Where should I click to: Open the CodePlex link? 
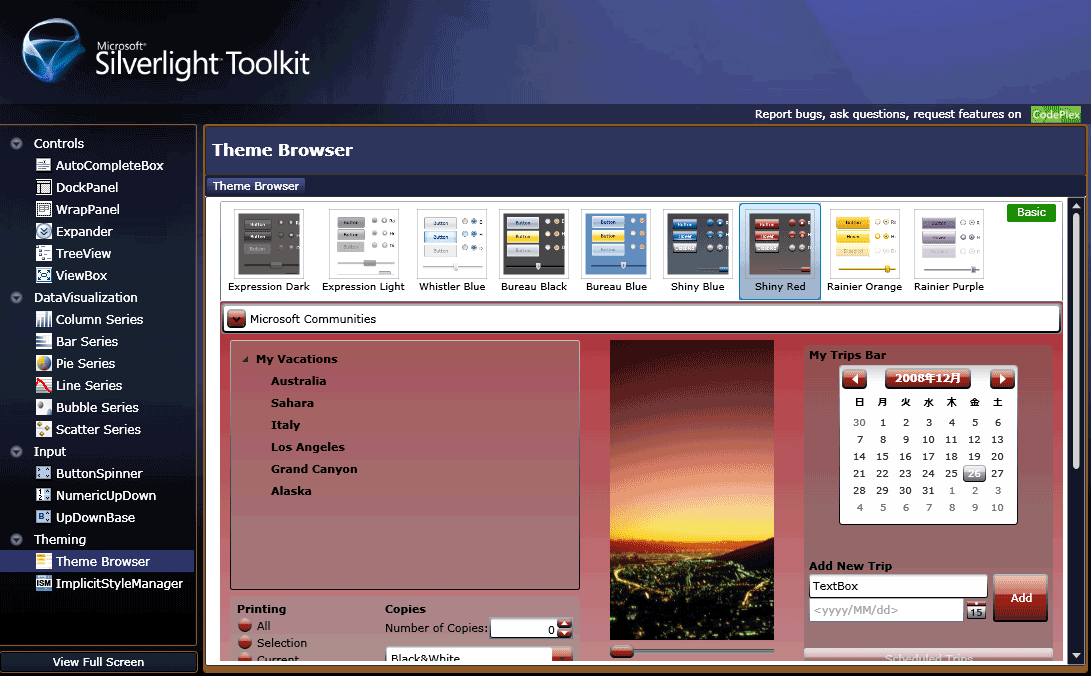tap(1056, 115)
